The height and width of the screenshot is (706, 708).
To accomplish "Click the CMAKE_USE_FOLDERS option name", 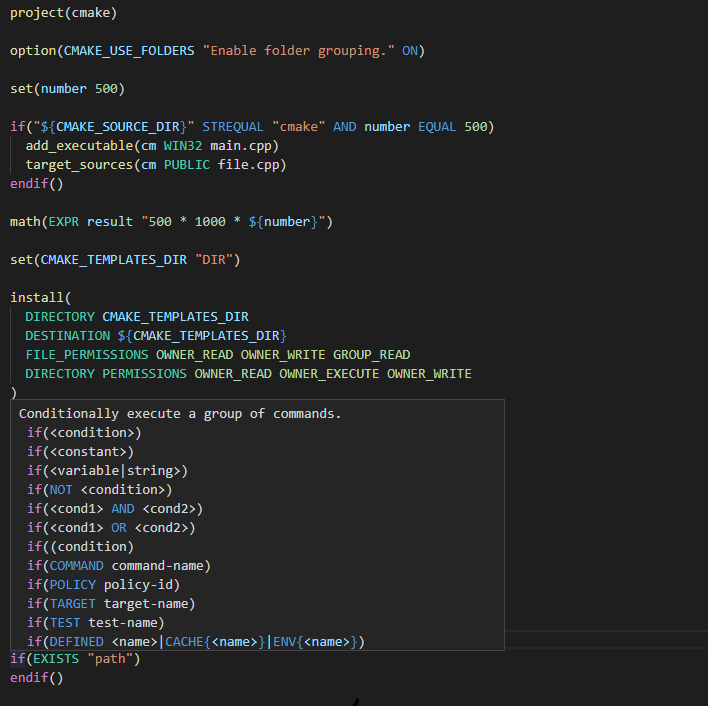I will click(129, 51).
